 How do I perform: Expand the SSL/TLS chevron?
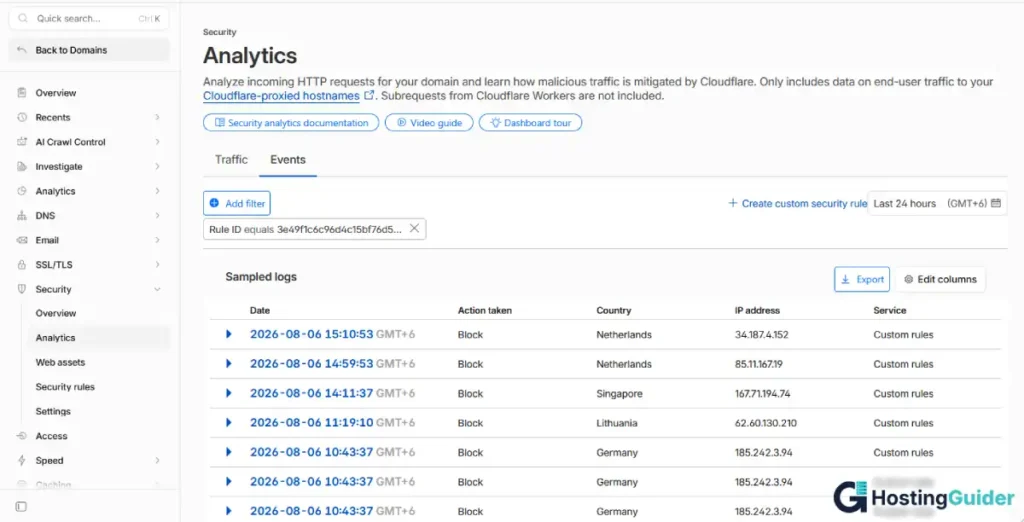pyautogui.click(x=157, y=265)
